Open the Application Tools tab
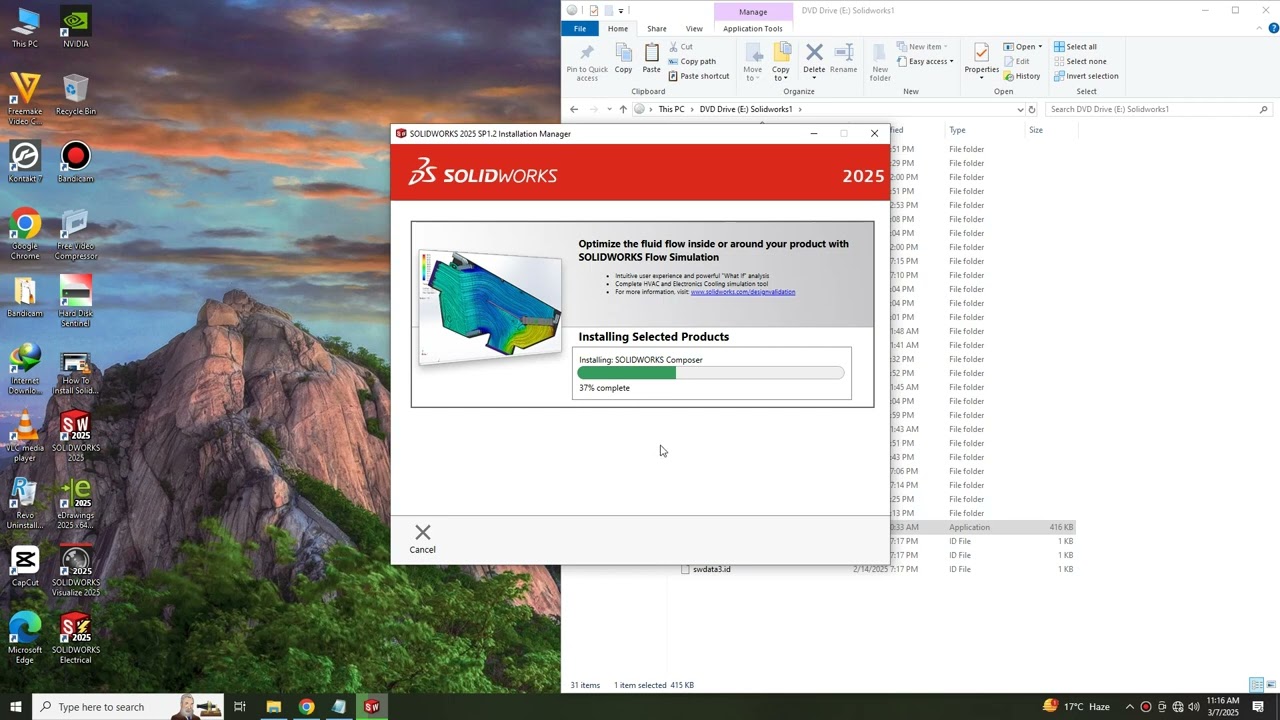Screen dimensions: 1280x720 [753, 29]
